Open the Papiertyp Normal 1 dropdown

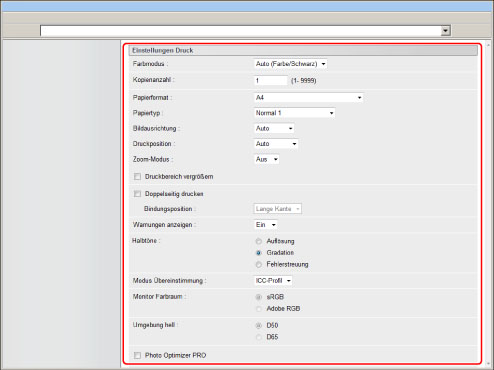pos(294,113)
